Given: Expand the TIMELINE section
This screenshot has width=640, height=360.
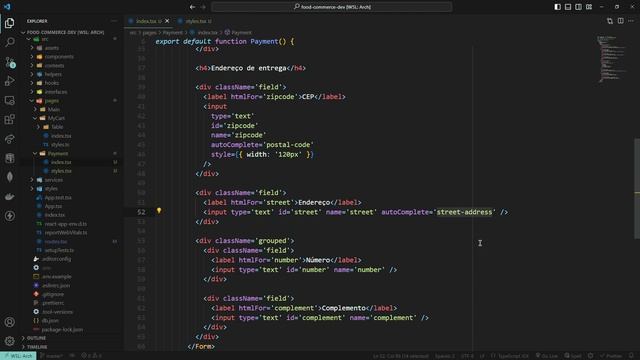Looking at the screenshot, I should tap(37, 347).
